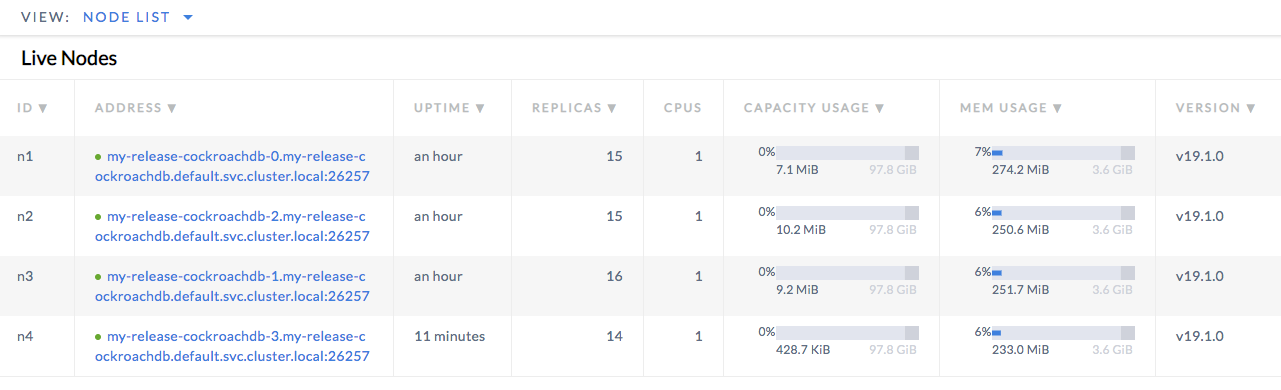Click the Live Nodes heading

click(69, 59)
